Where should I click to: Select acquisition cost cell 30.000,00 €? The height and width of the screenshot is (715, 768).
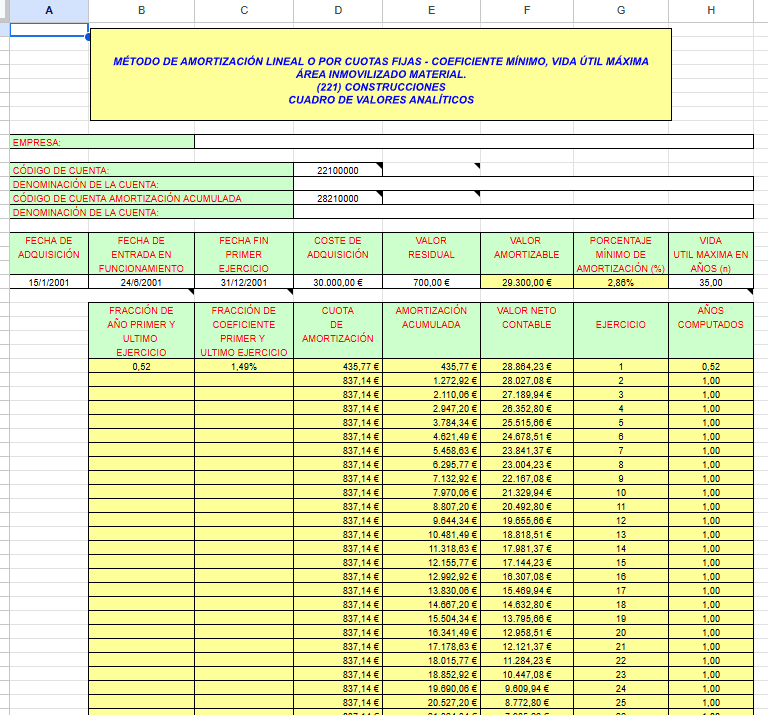click(x=338, y=282)
